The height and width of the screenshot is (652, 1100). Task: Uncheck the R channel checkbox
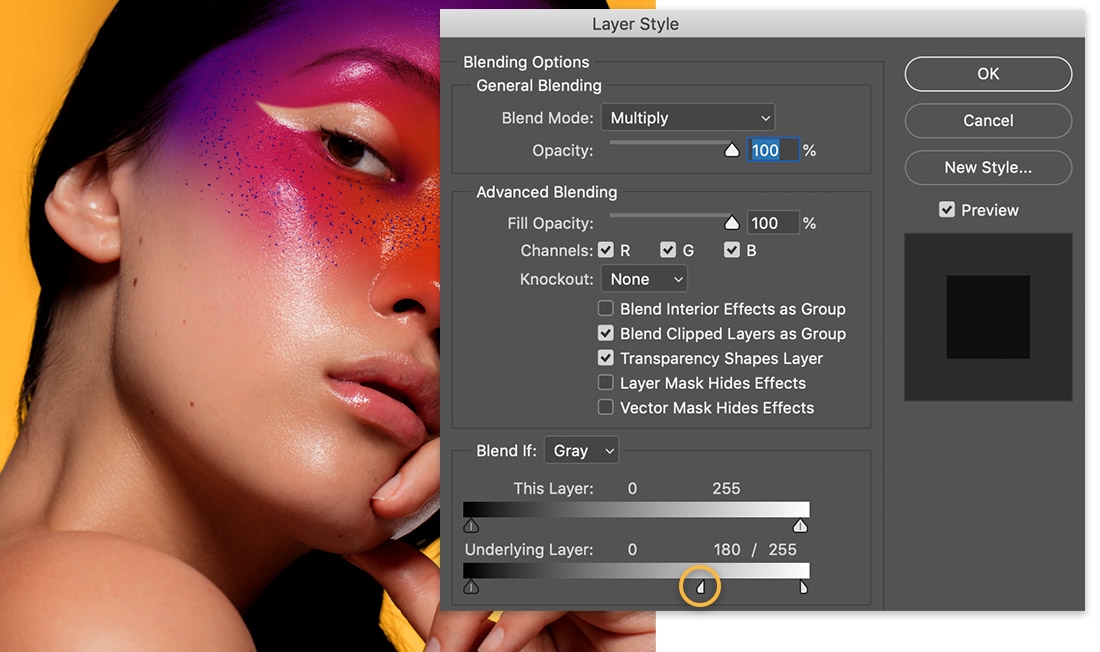606,250
